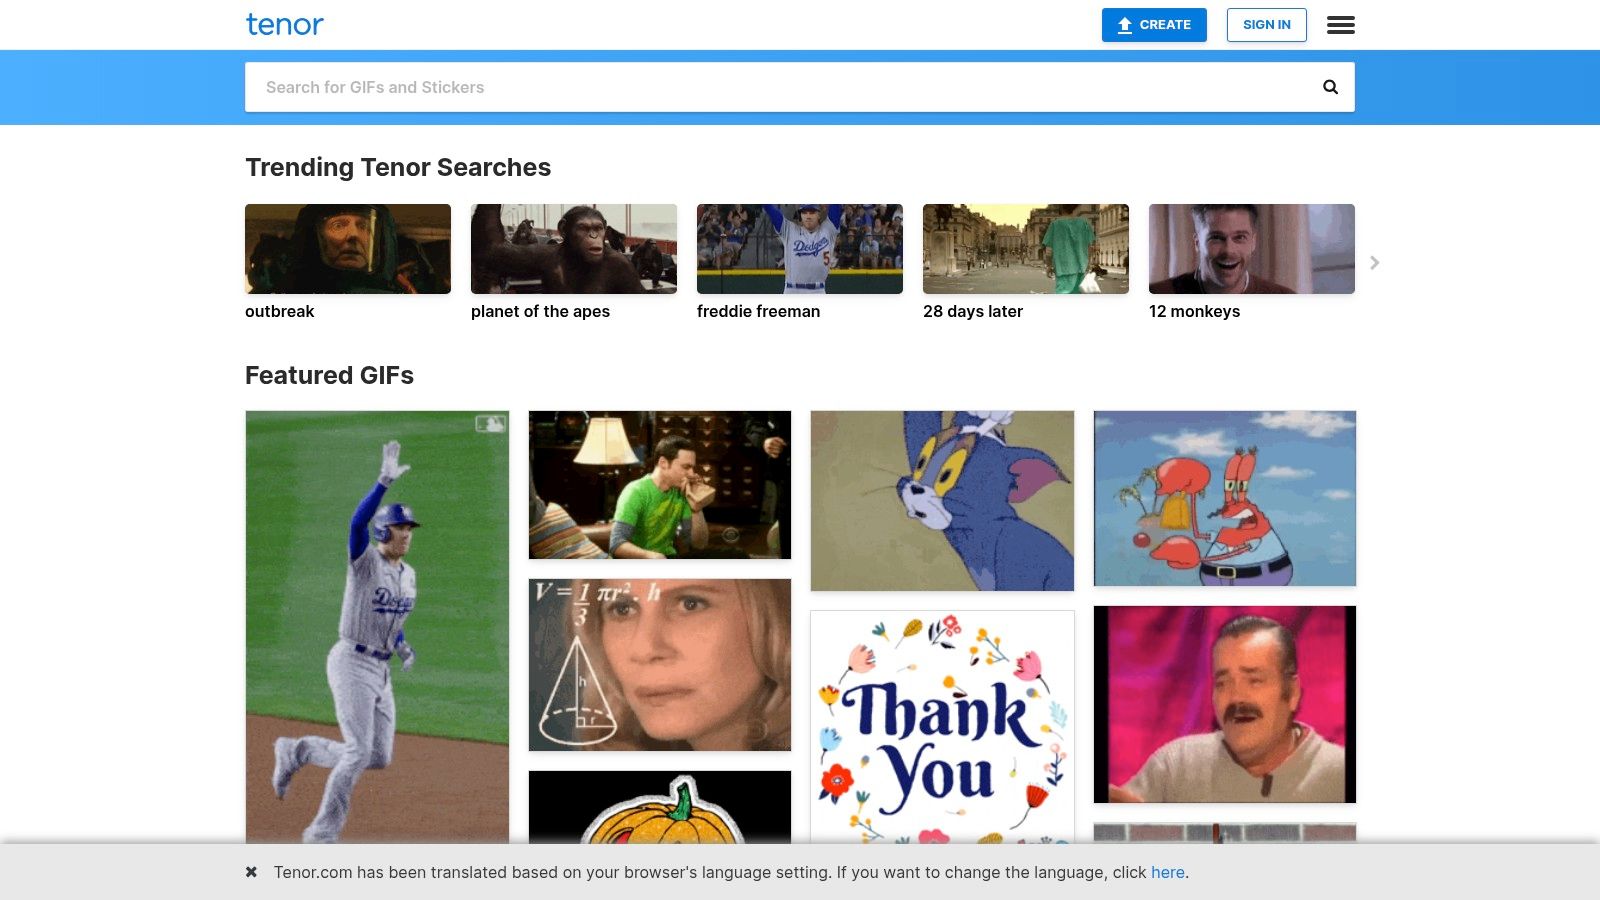
Task: Open the '12 monkeys' trending search
Action: tap(1251, 248)
